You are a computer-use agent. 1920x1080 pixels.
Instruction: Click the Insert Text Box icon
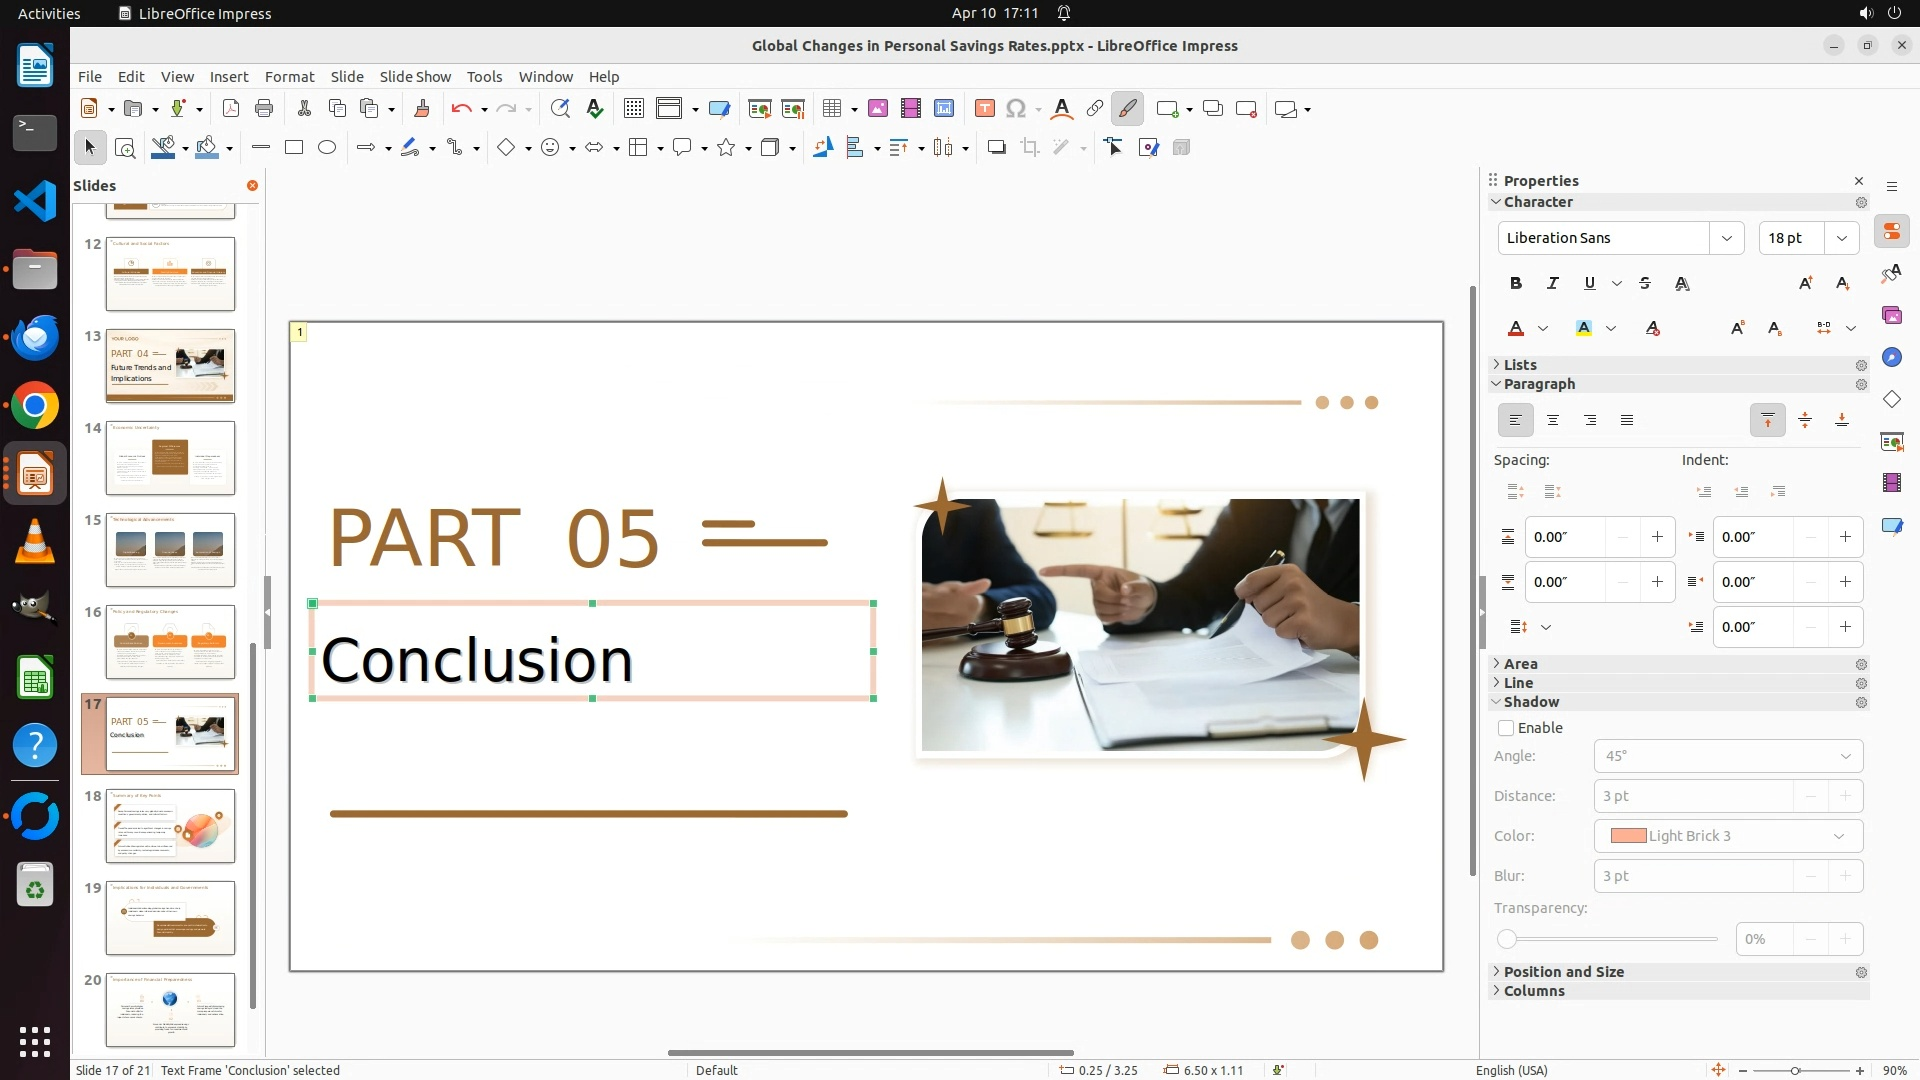[984, 109]
